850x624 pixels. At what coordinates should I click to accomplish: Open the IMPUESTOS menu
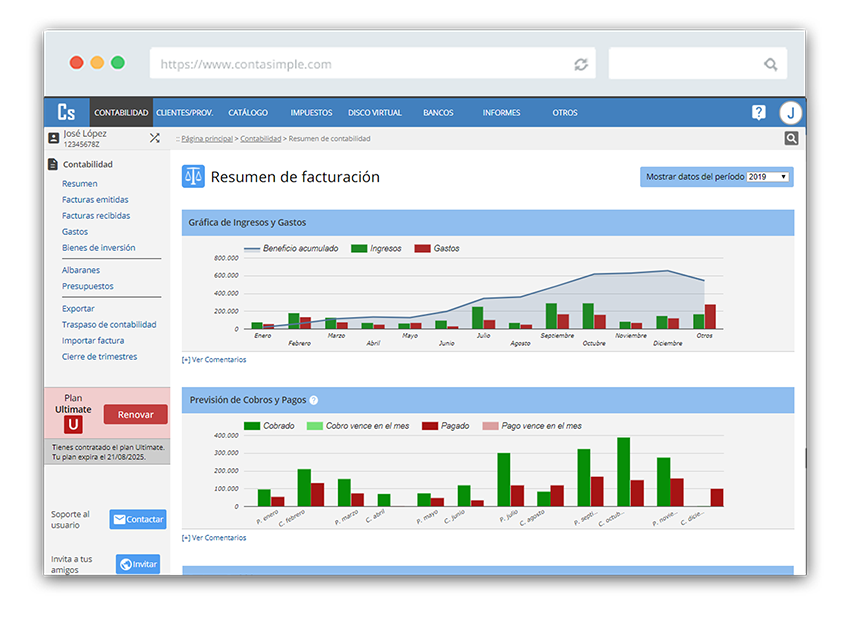(x=311, y=113)
